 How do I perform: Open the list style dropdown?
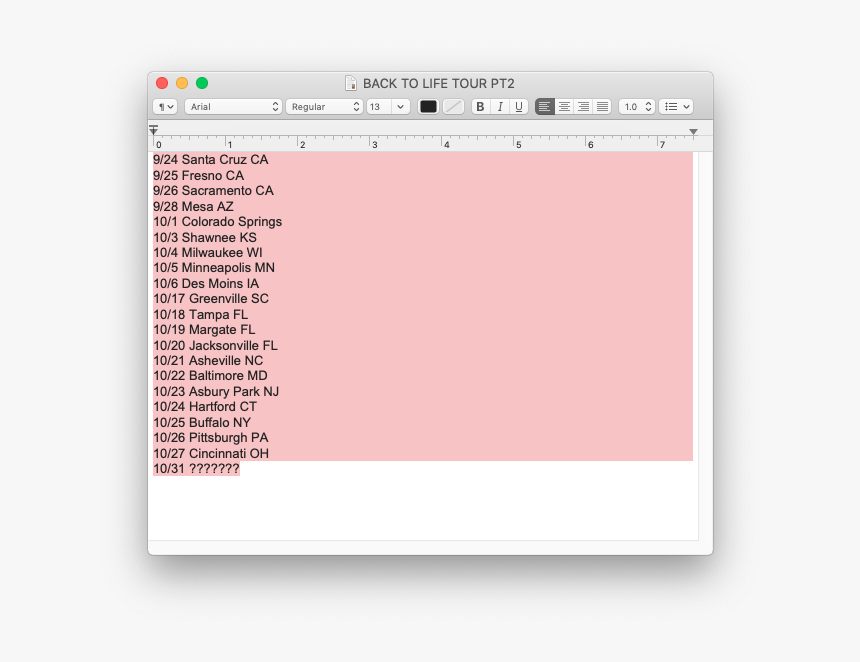coord(676,106)
